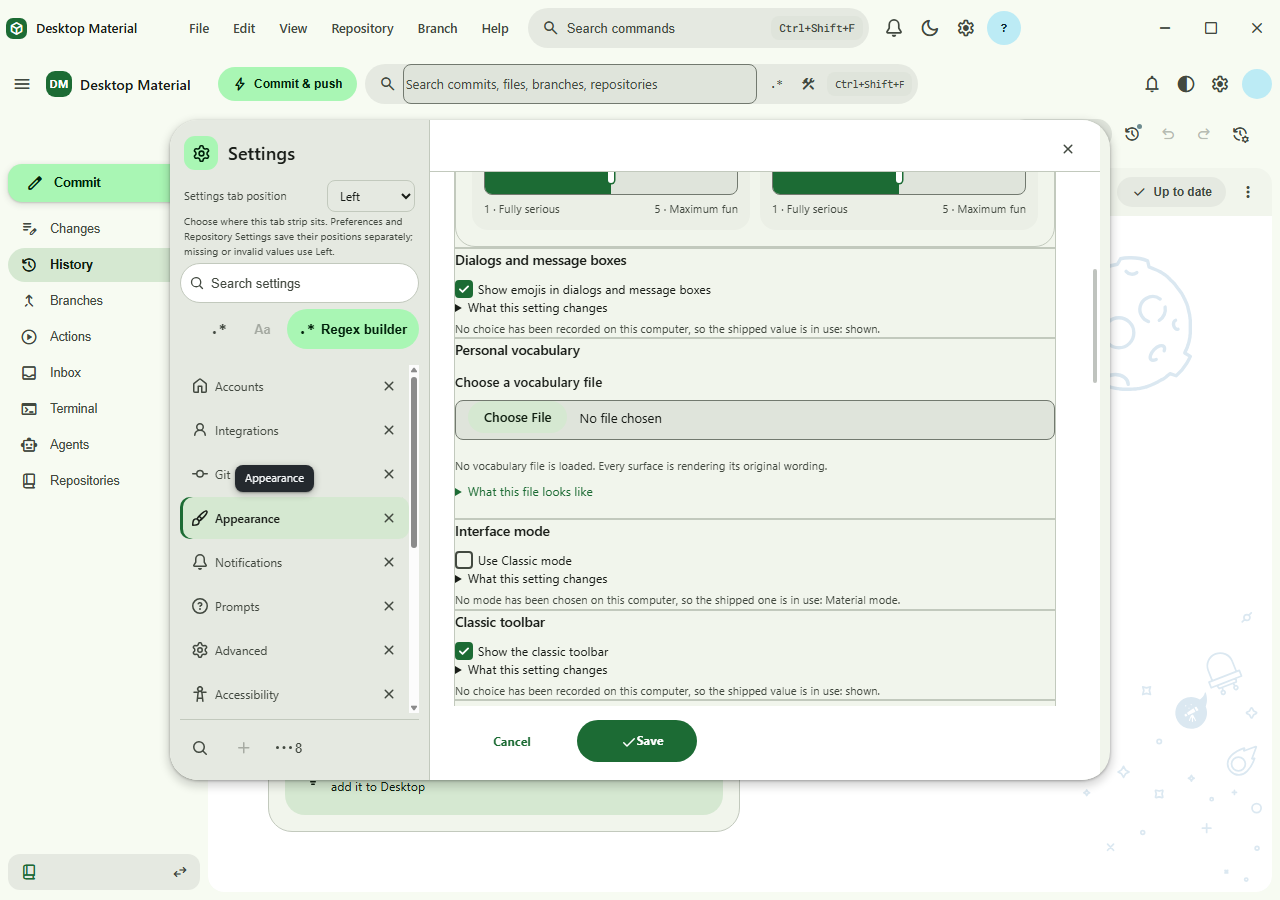This screenshot has width=1280, height=900.
Task: Toggle Show emojis in dialogs checkbox
Action: point(464,289)
